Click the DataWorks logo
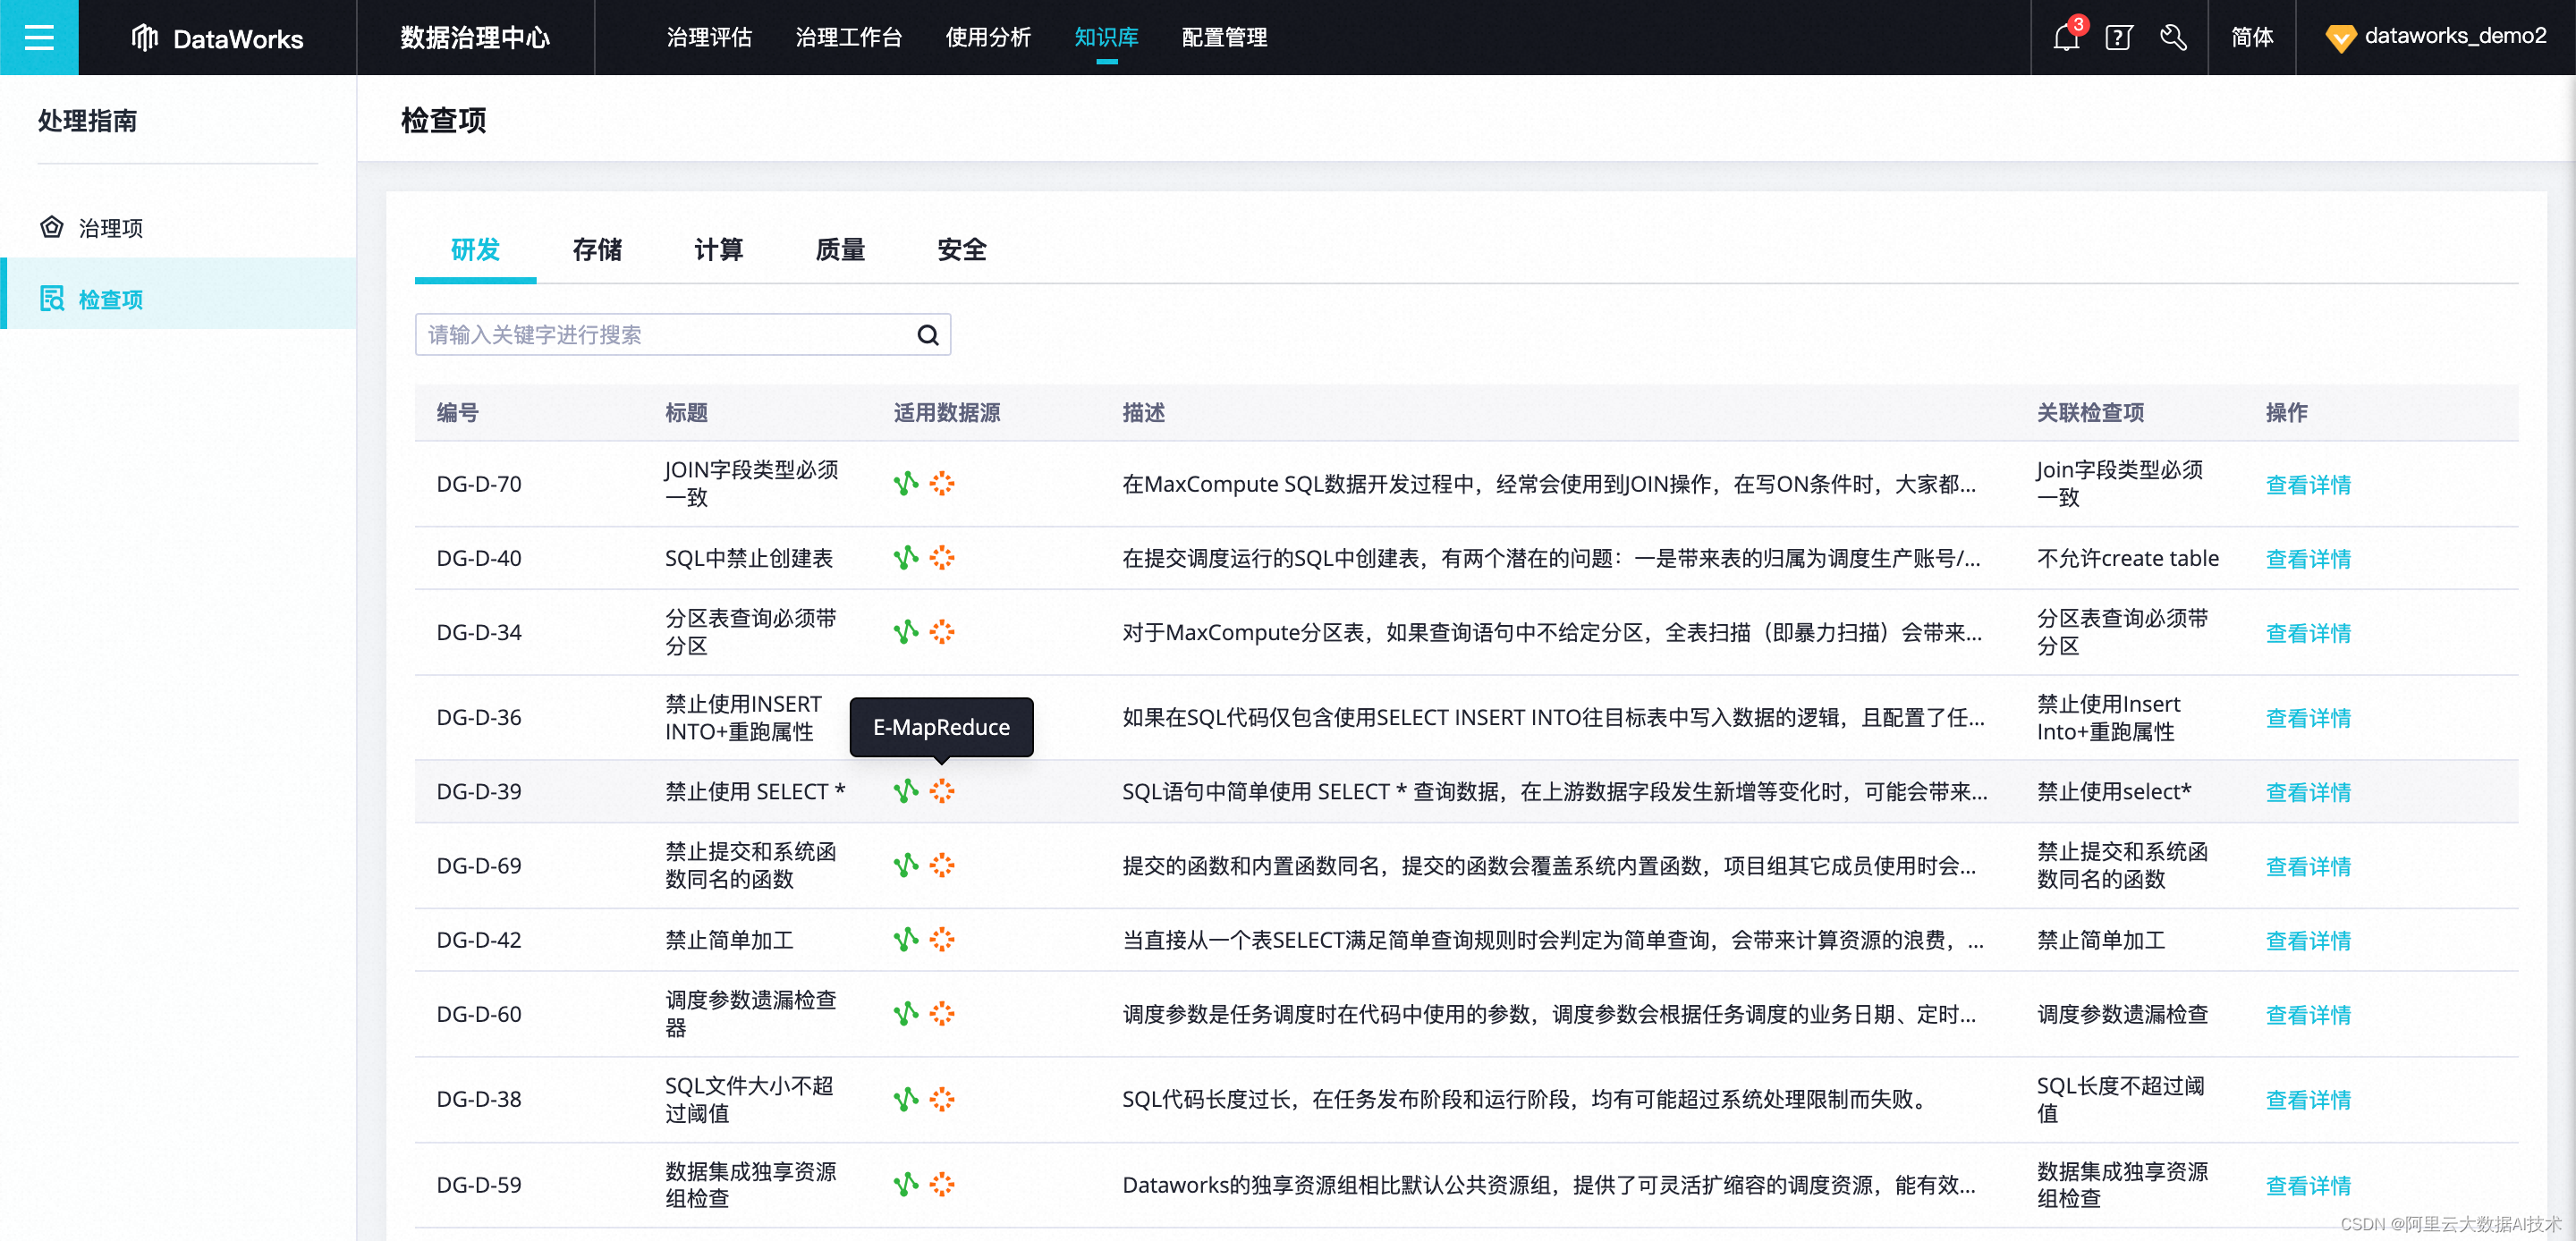 pos(217,38)
